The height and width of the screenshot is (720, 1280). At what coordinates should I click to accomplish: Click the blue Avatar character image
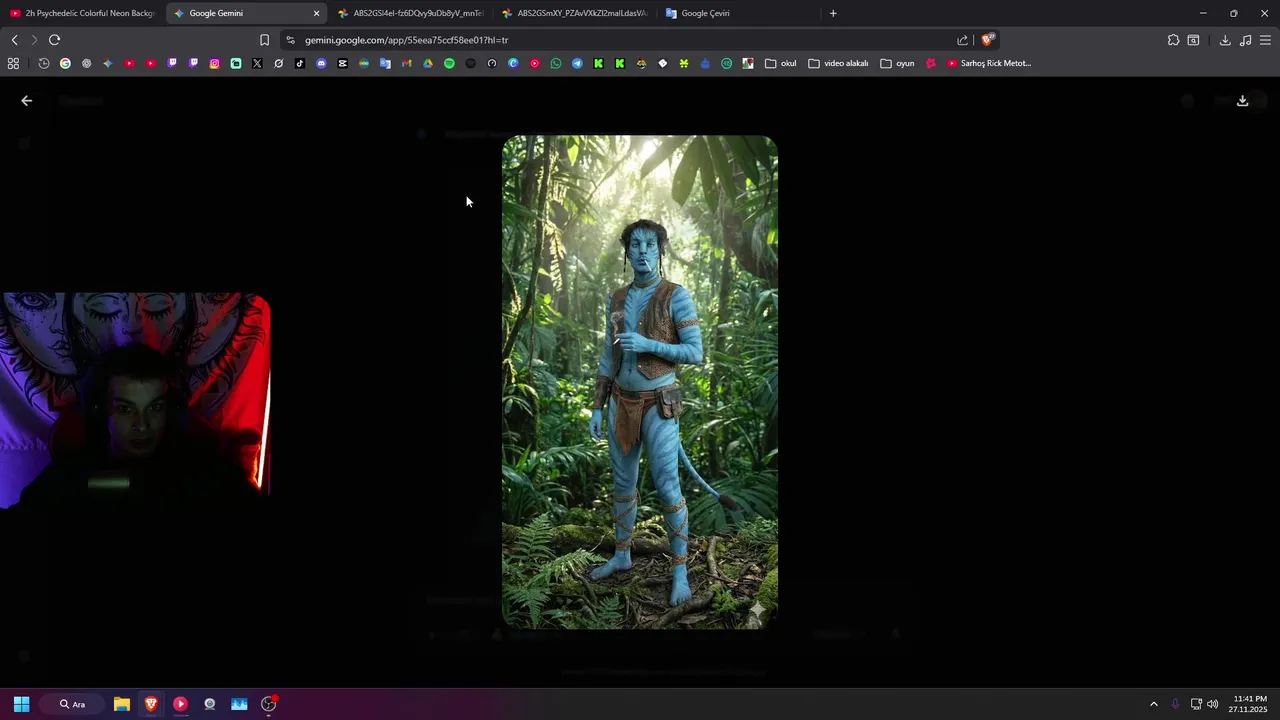[x=640, y=382]
